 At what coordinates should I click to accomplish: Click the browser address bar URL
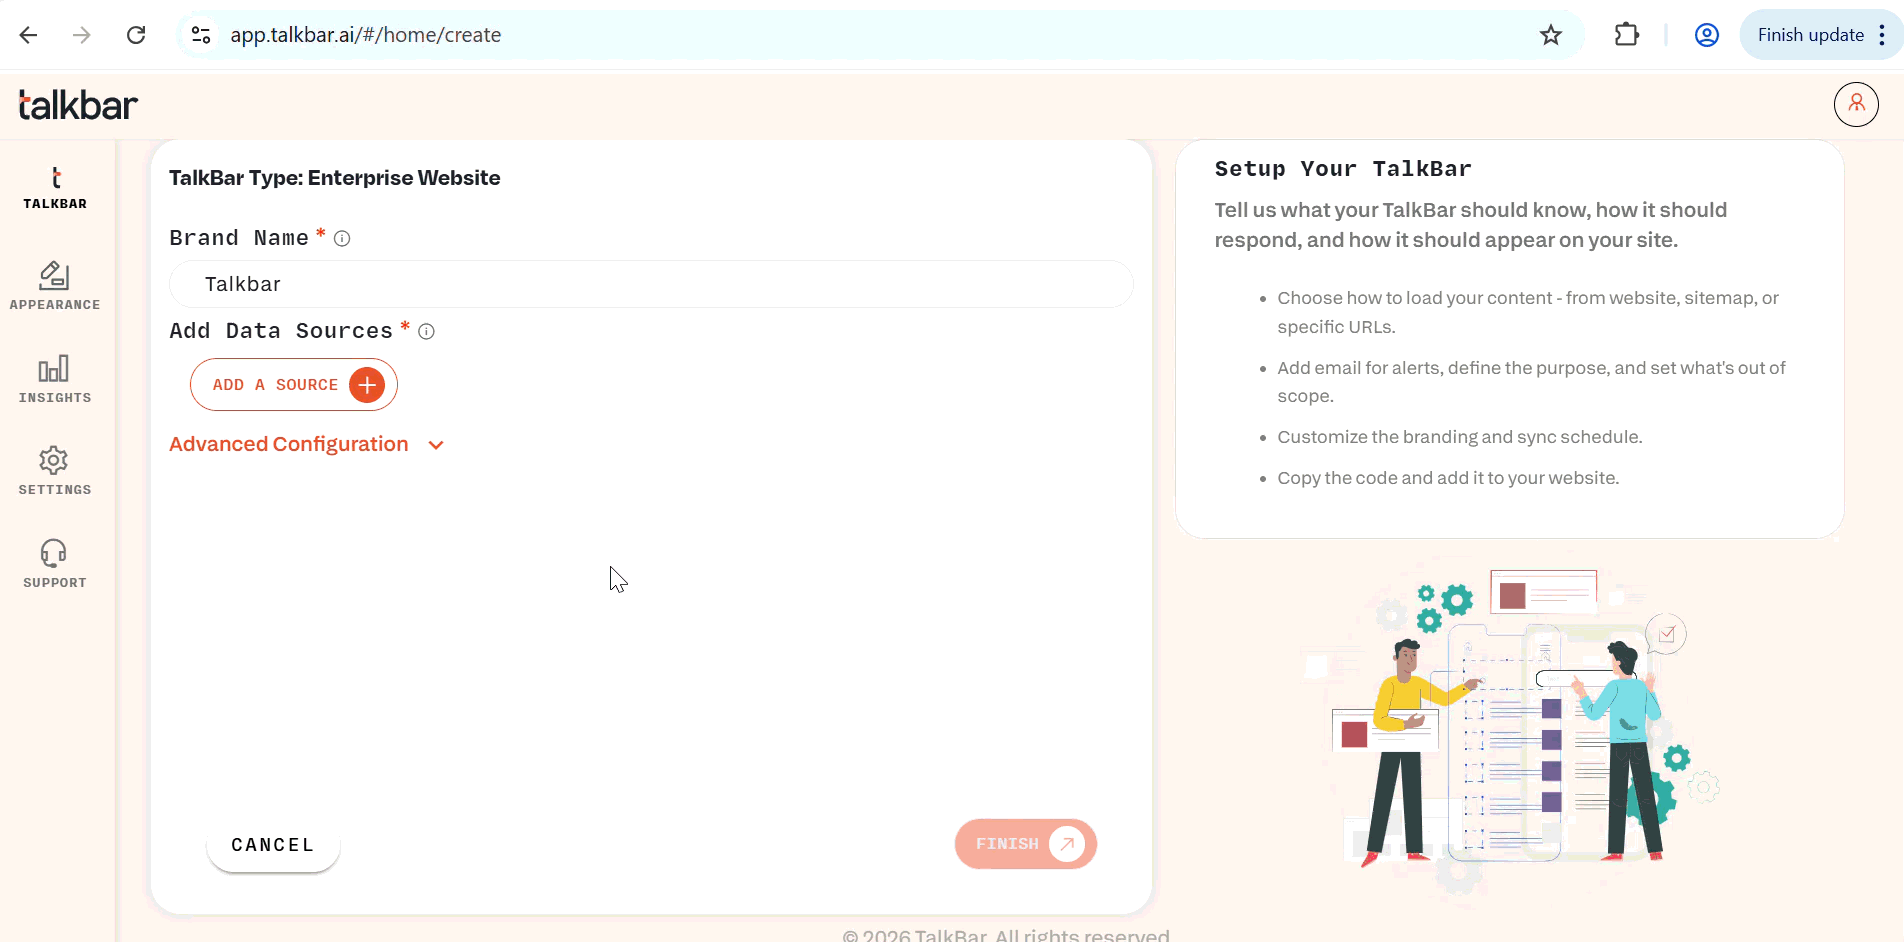point(366,35)
